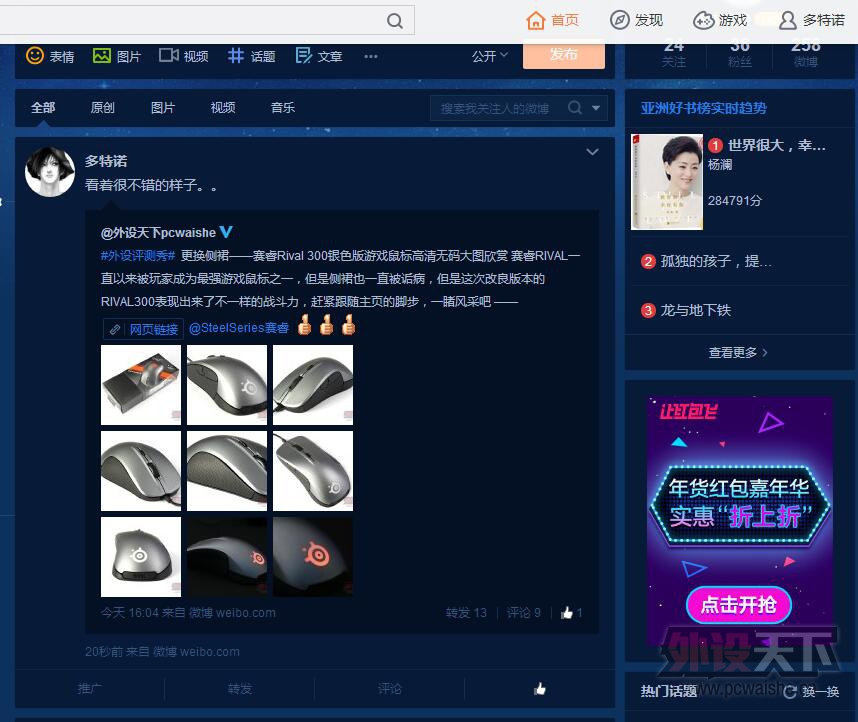Show more composer options ellipsis
Image resolution: width=858 pixels, height=722 pixels.
tap(370, 56)
